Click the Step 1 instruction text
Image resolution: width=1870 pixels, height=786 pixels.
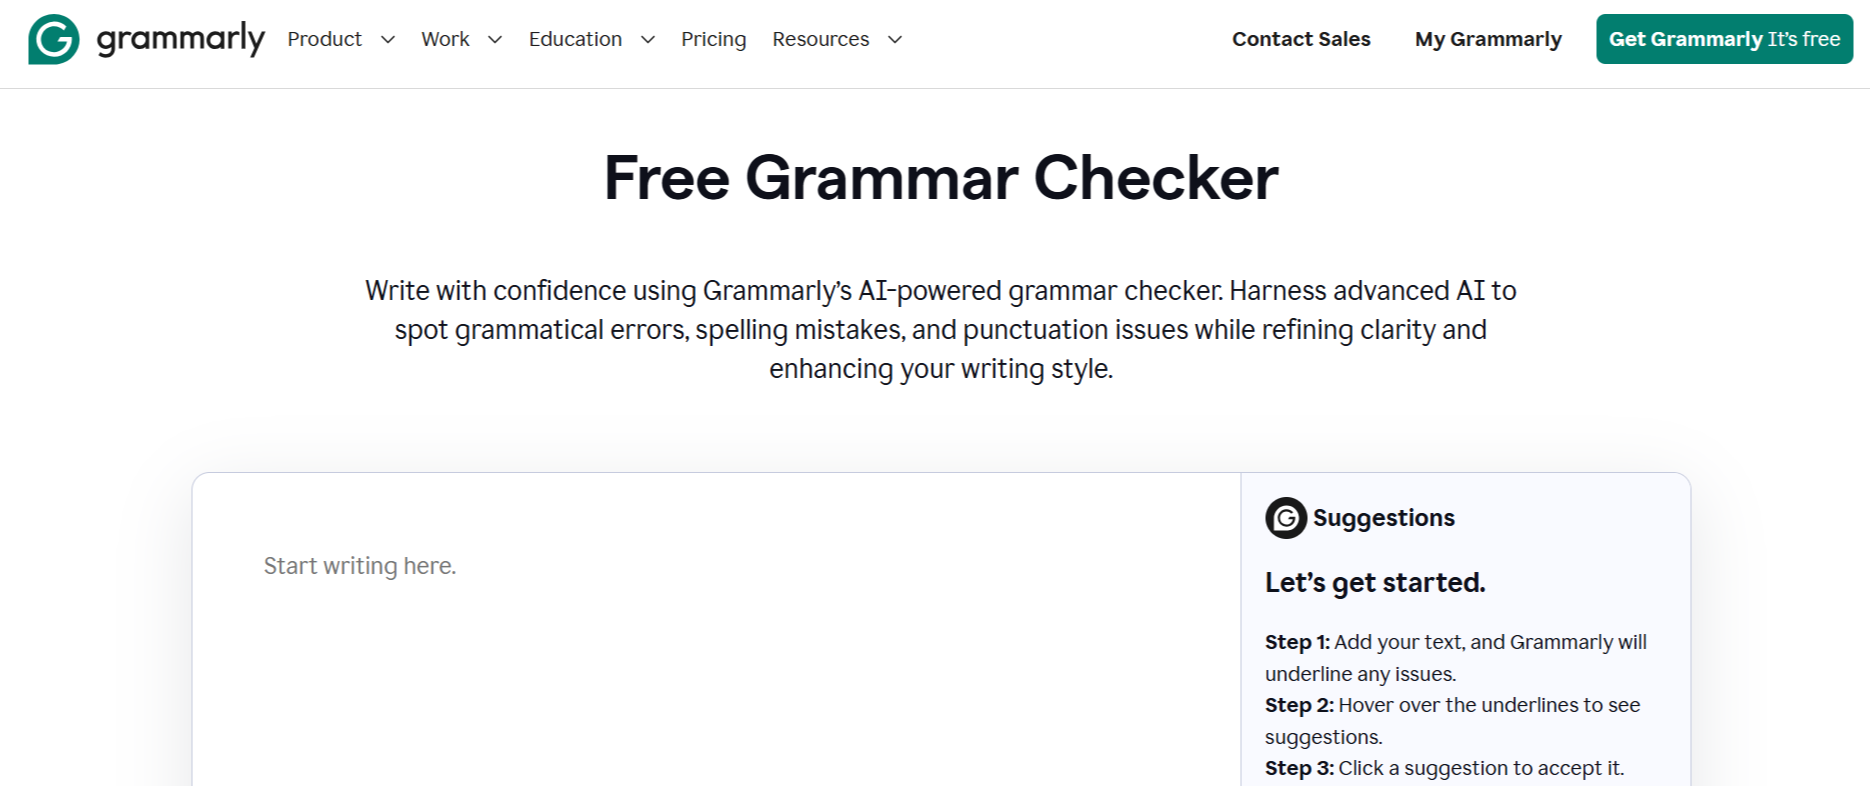pos(1456,658)
